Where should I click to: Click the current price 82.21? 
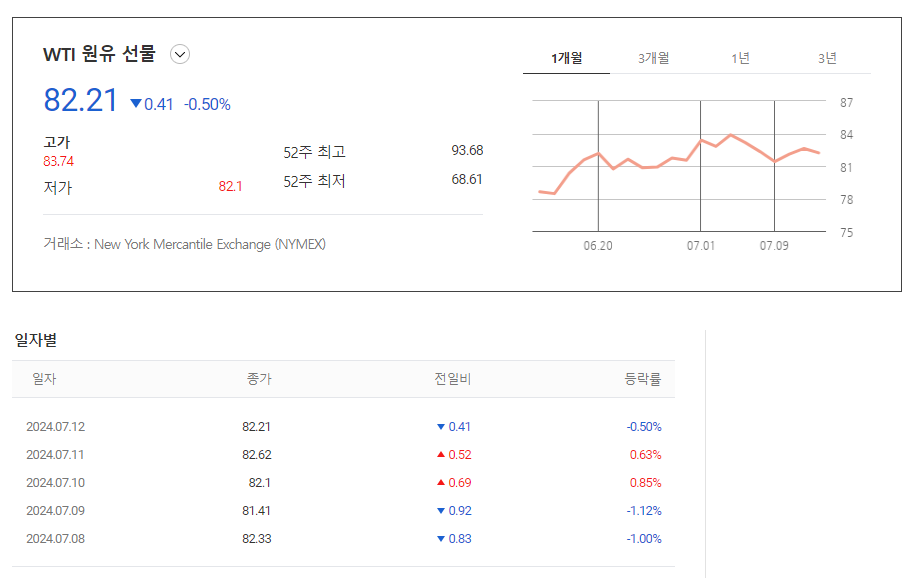(80, 100)
